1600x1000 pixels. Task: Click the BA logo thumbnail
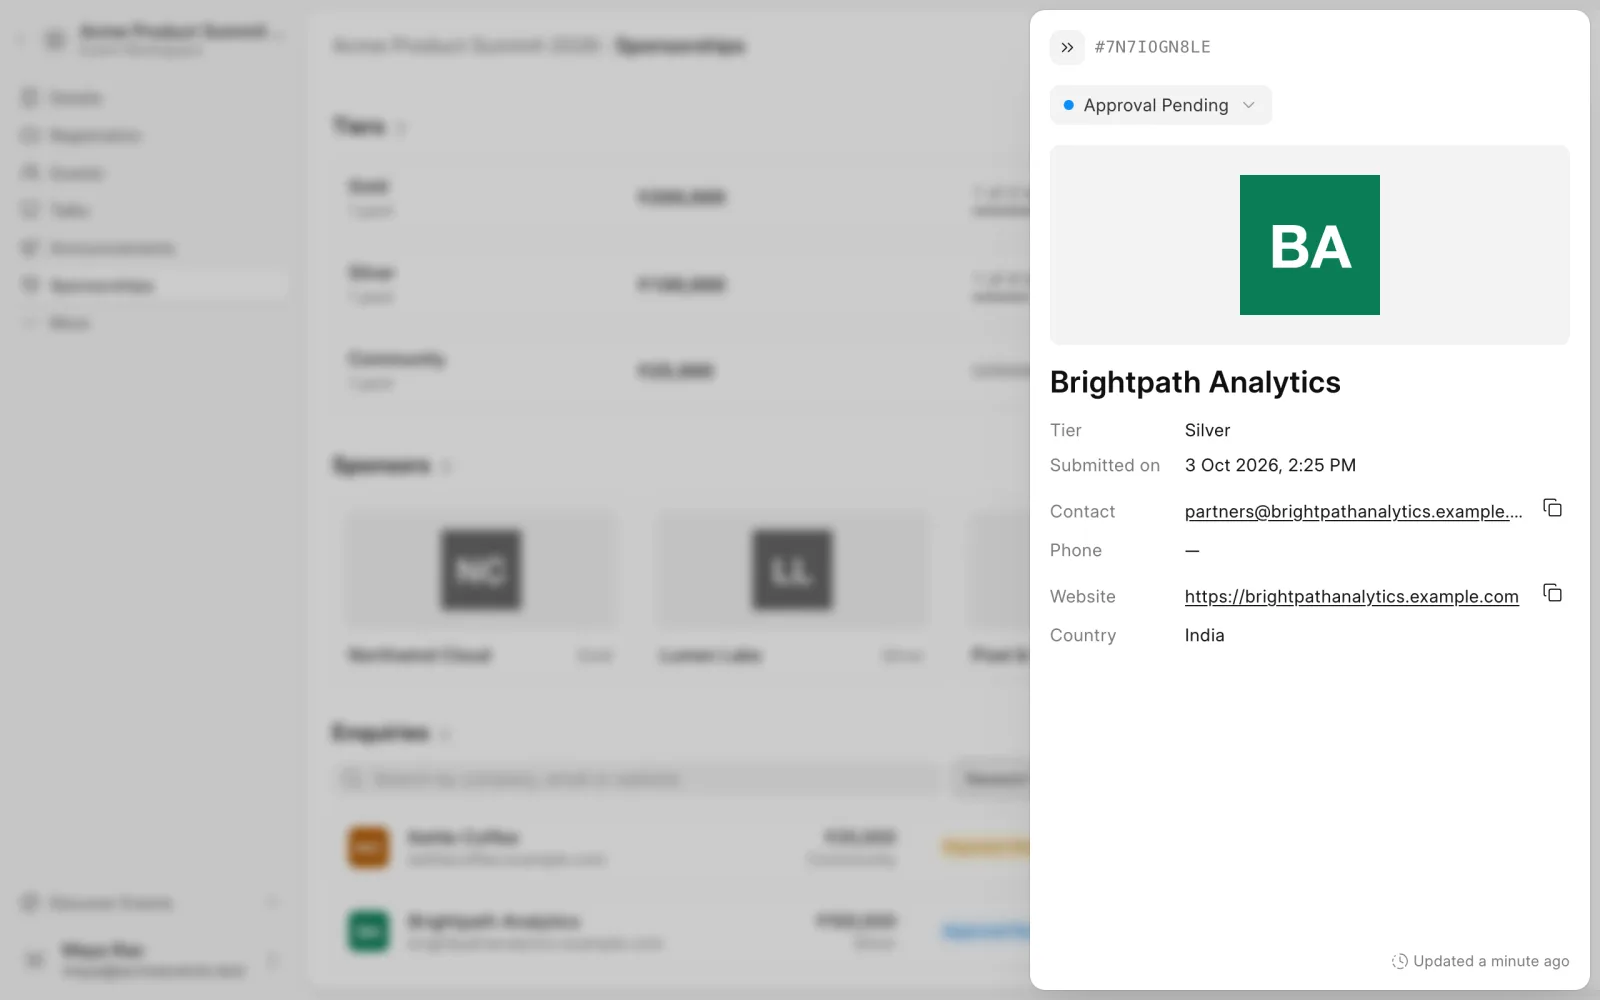[1310, 245]
